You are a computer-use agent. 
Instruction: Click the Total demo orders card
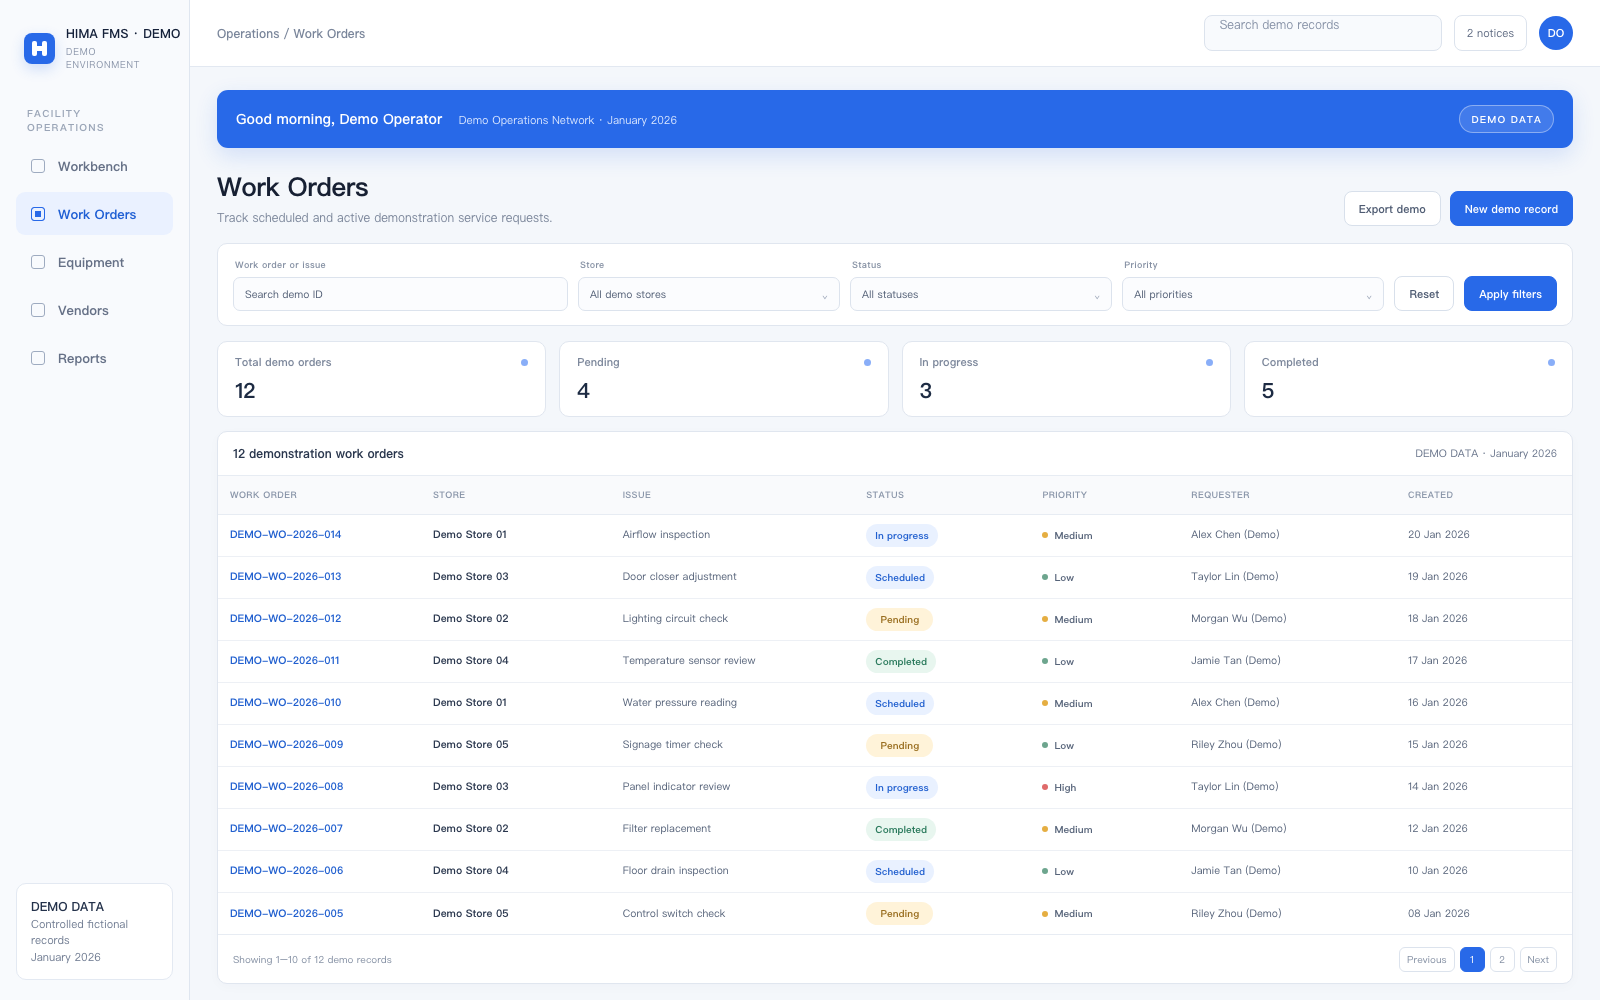(381, 379)
